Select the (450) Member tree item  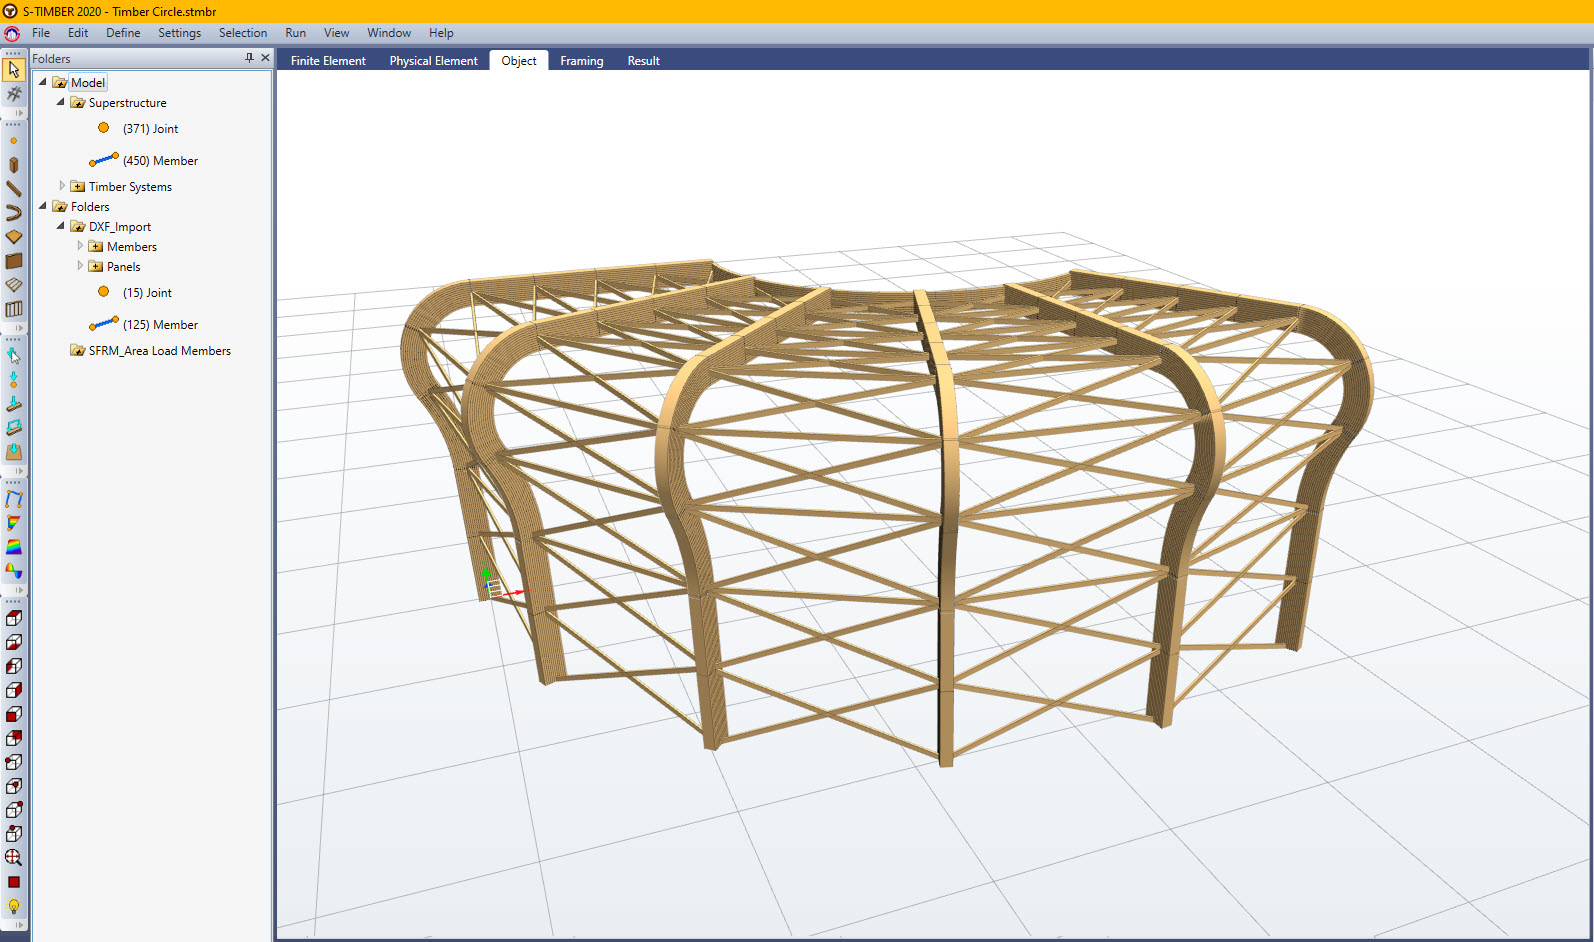pyautogui.click(x=160, y=161)
